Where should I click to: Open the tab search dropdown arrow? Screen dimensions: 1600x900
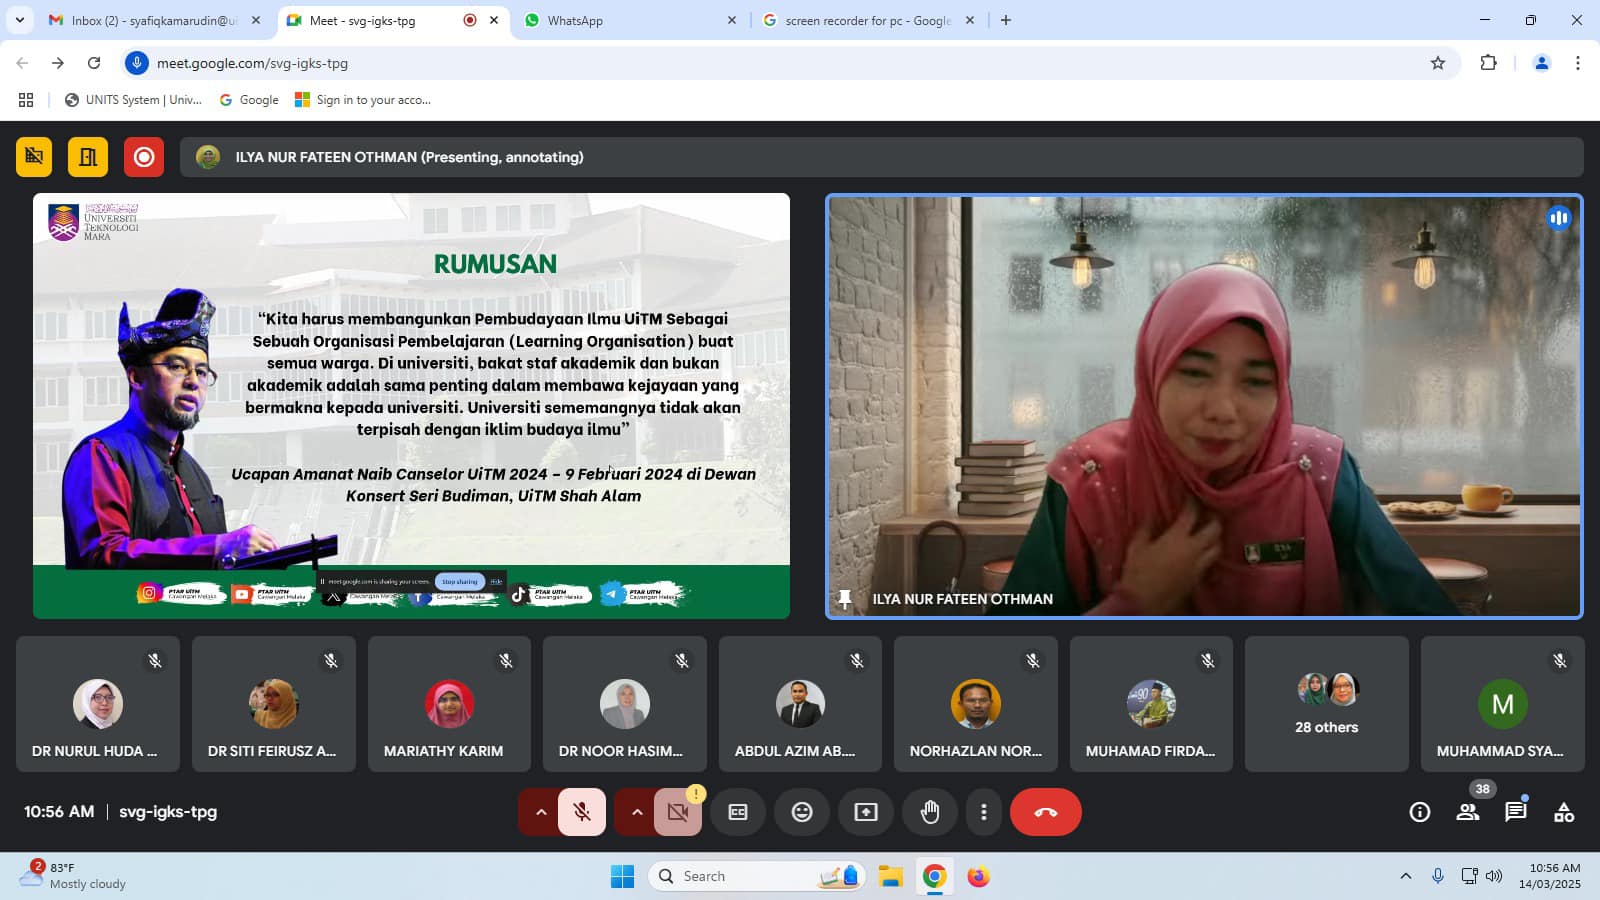pos(20,20)
